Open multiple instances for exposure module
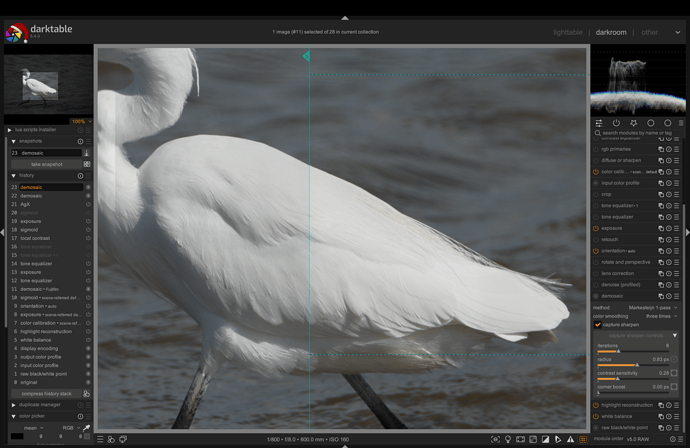690x448 pixels. click(x=661, y=228)
